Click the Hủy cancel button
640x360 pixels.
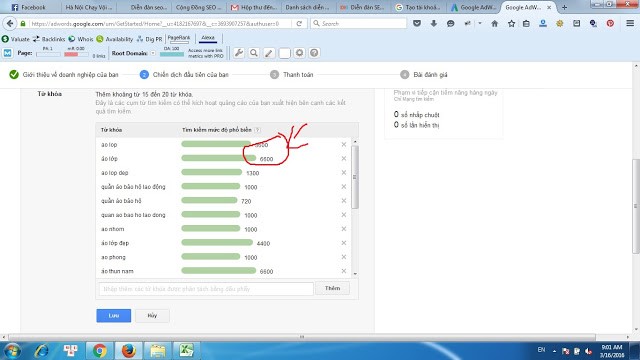(152, 316)
